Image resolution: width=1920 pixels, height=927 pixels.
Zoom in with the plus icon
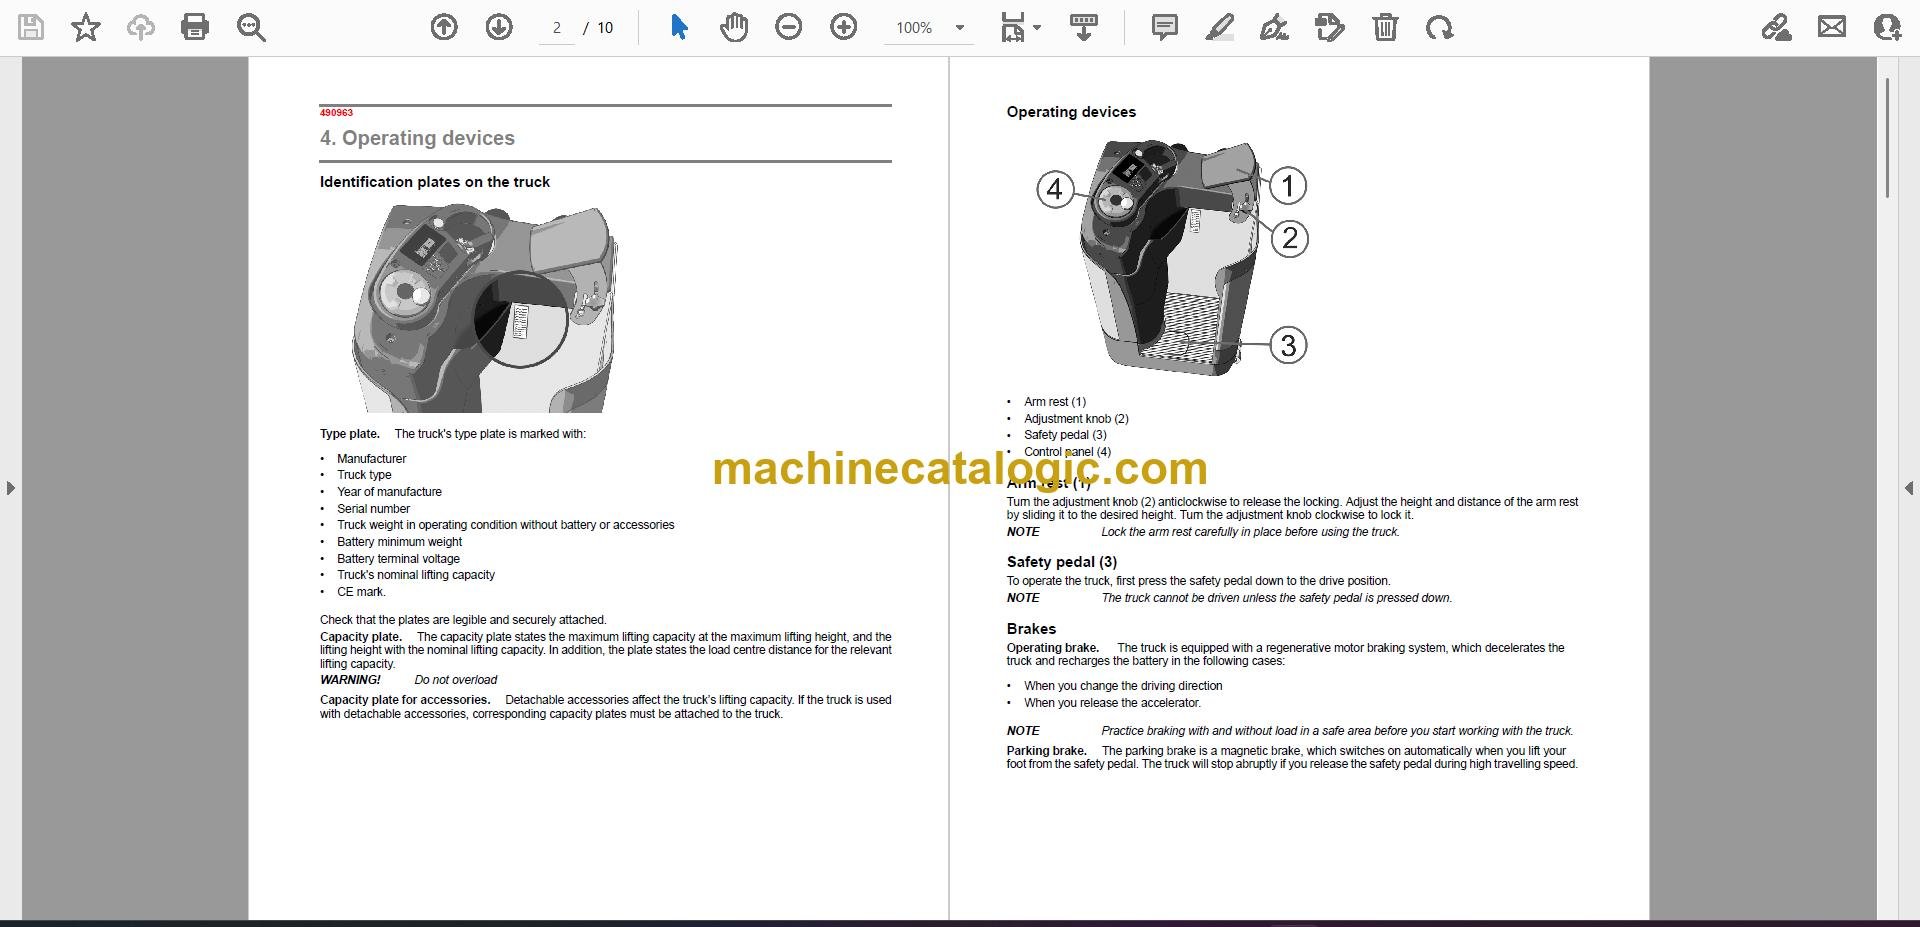844,27
